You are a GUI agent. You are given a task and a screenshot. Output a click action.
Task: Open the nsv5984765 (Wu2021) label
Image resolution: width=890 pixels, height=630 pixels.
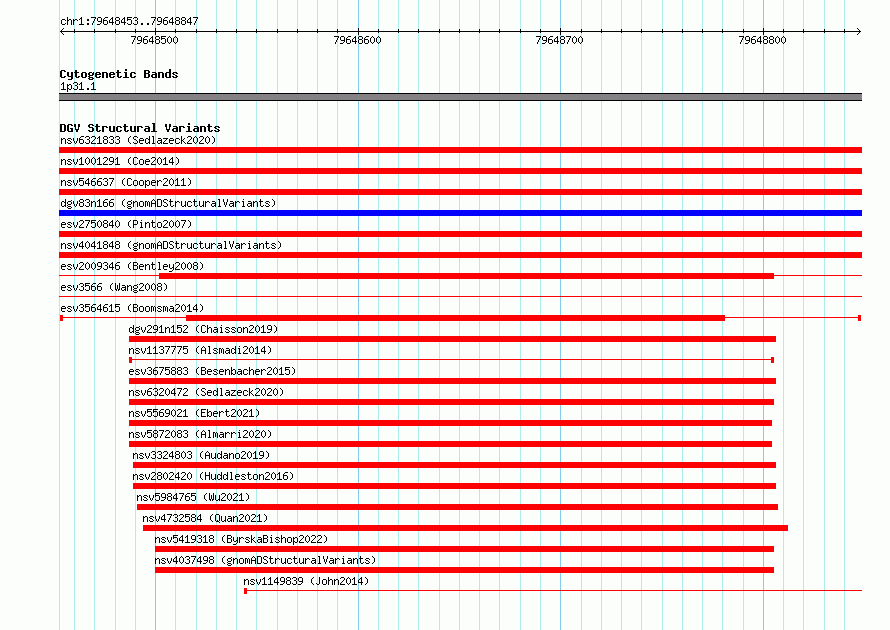coord(193,497)
